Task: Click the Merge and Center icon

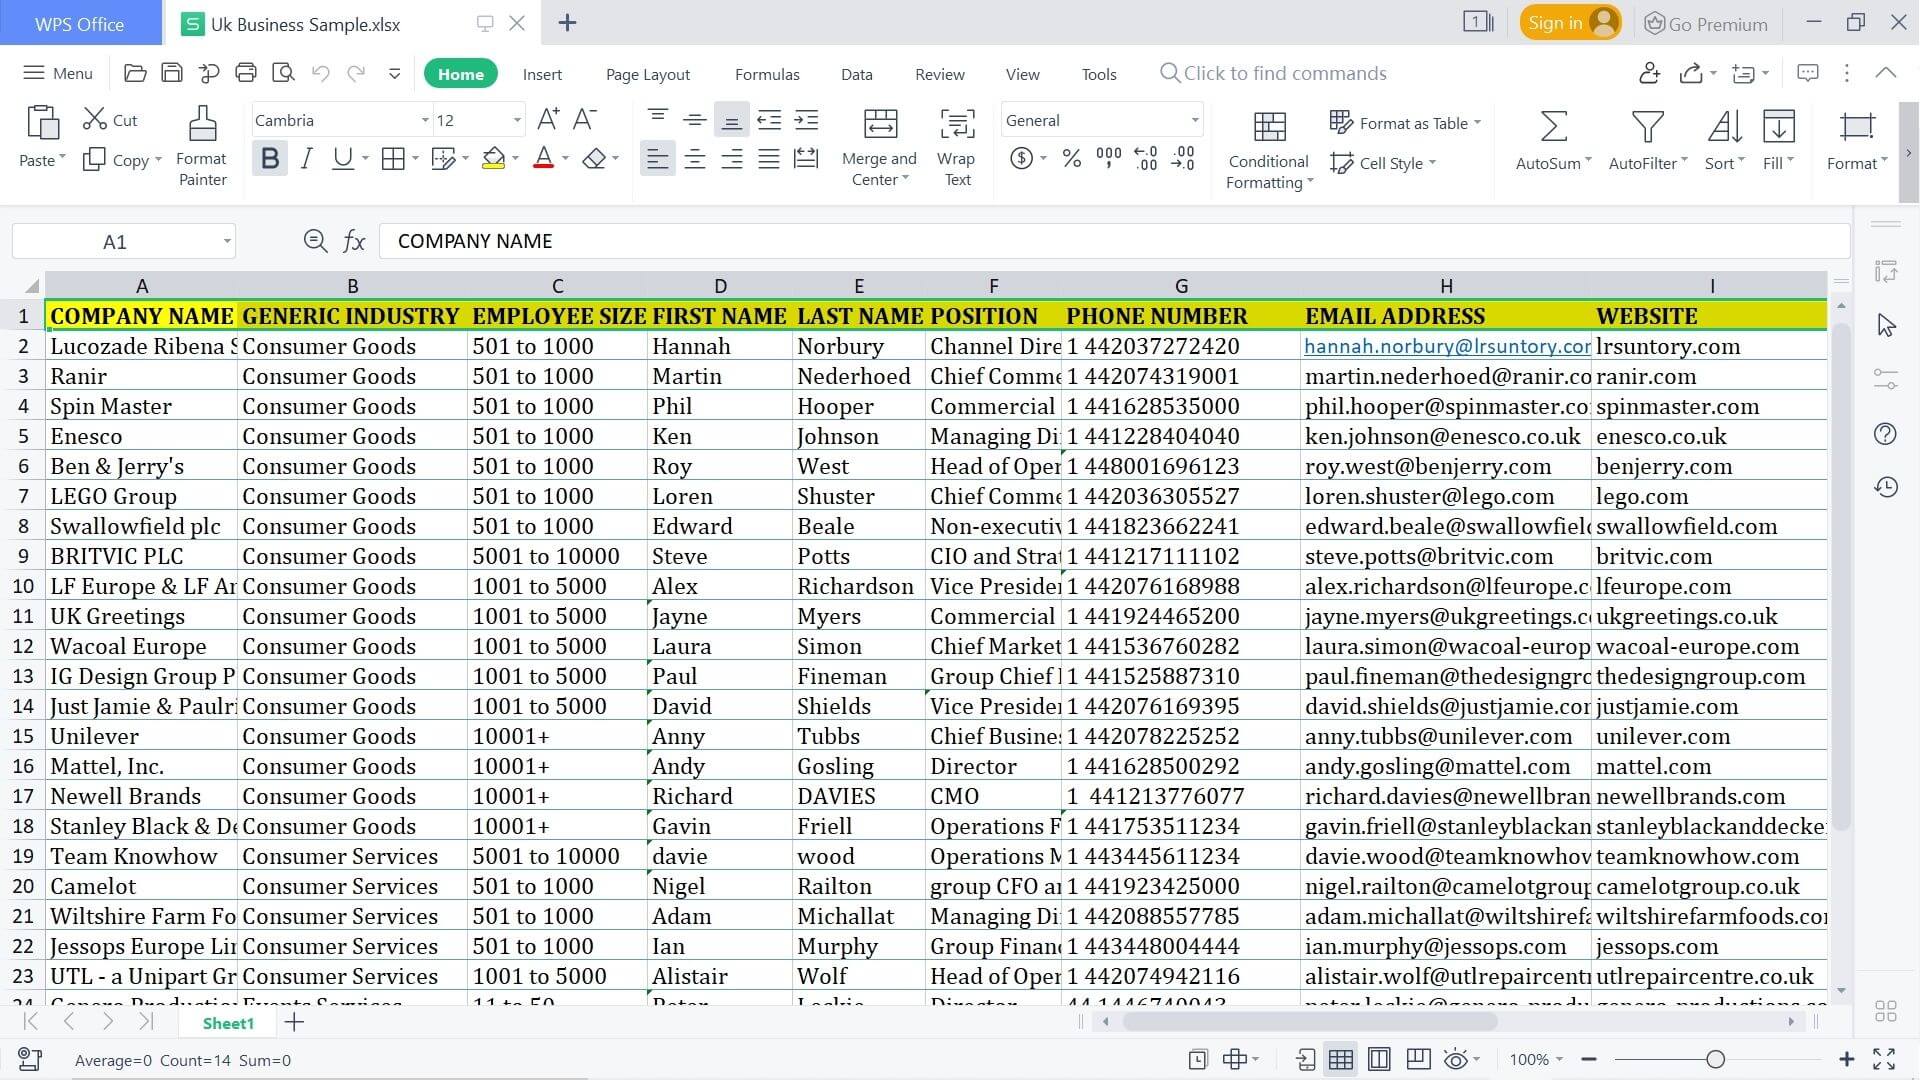Action: coord(880,124)
